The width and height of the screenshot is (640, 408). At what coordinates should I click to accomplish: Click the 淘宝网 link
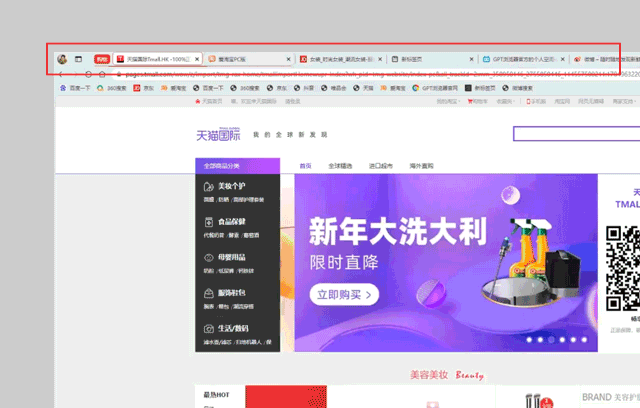(562, 101)
